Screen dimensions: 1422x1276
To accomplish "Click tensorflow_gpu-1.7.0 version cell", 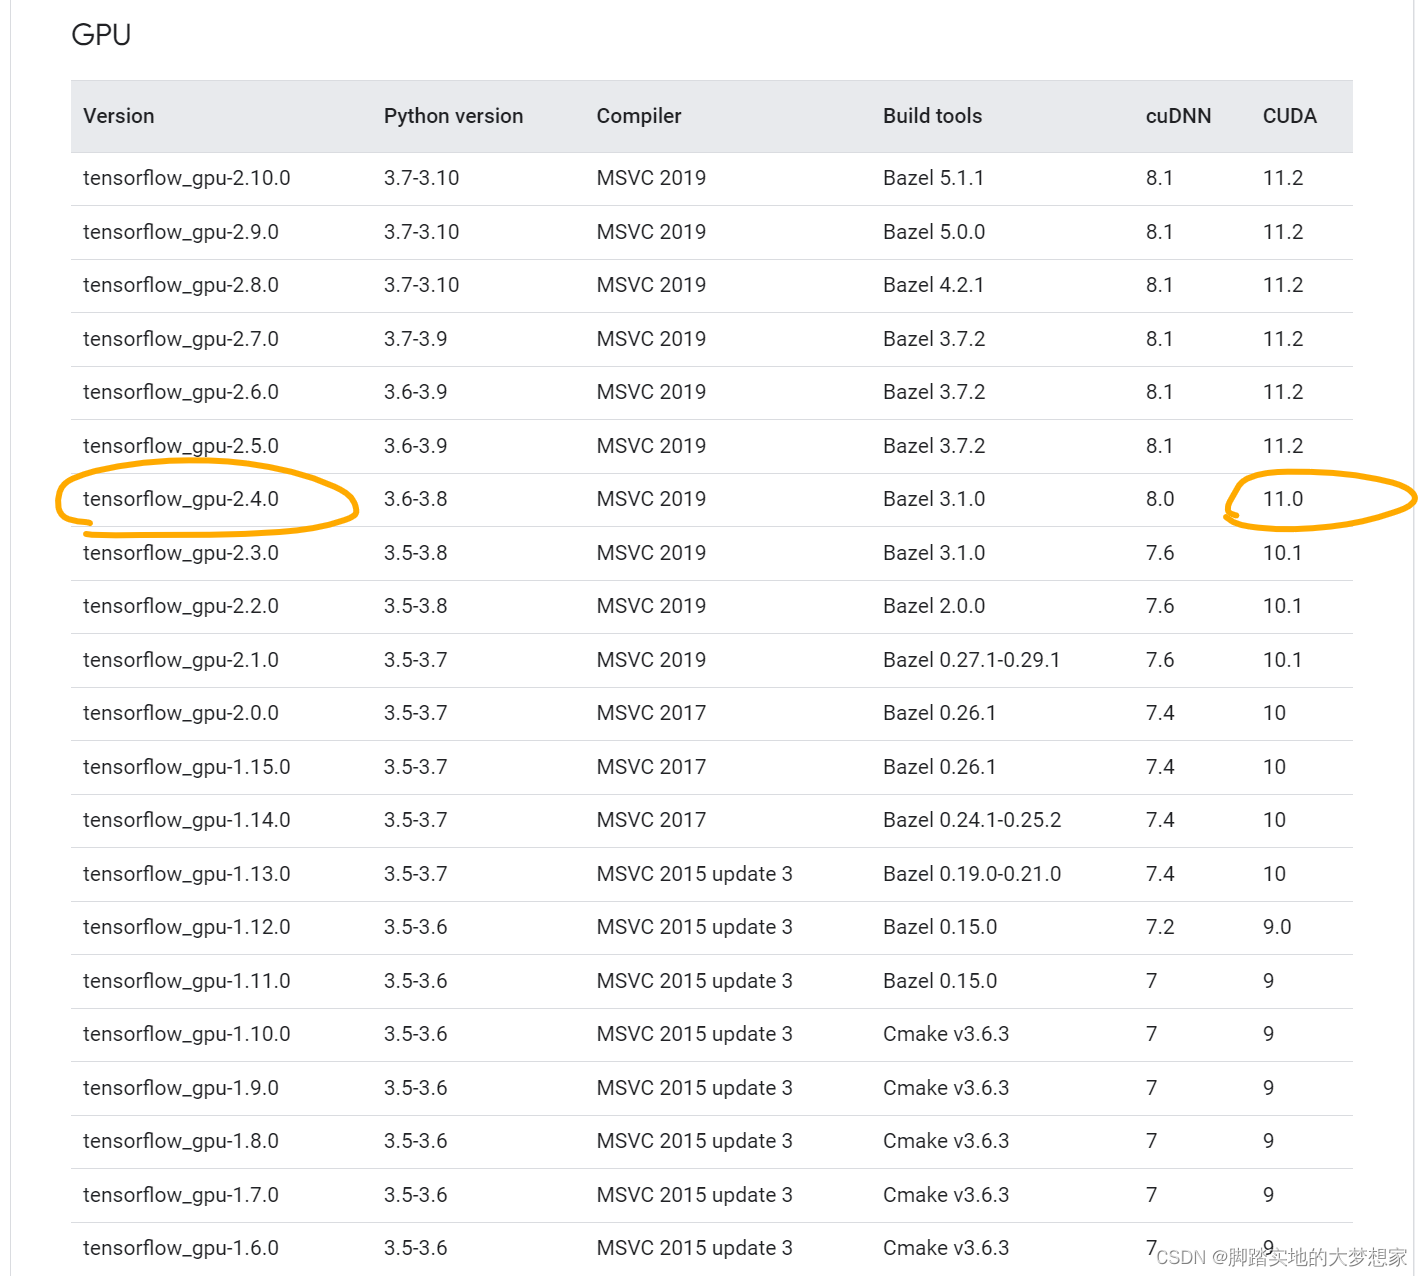I will click(x=181, y=1195).
